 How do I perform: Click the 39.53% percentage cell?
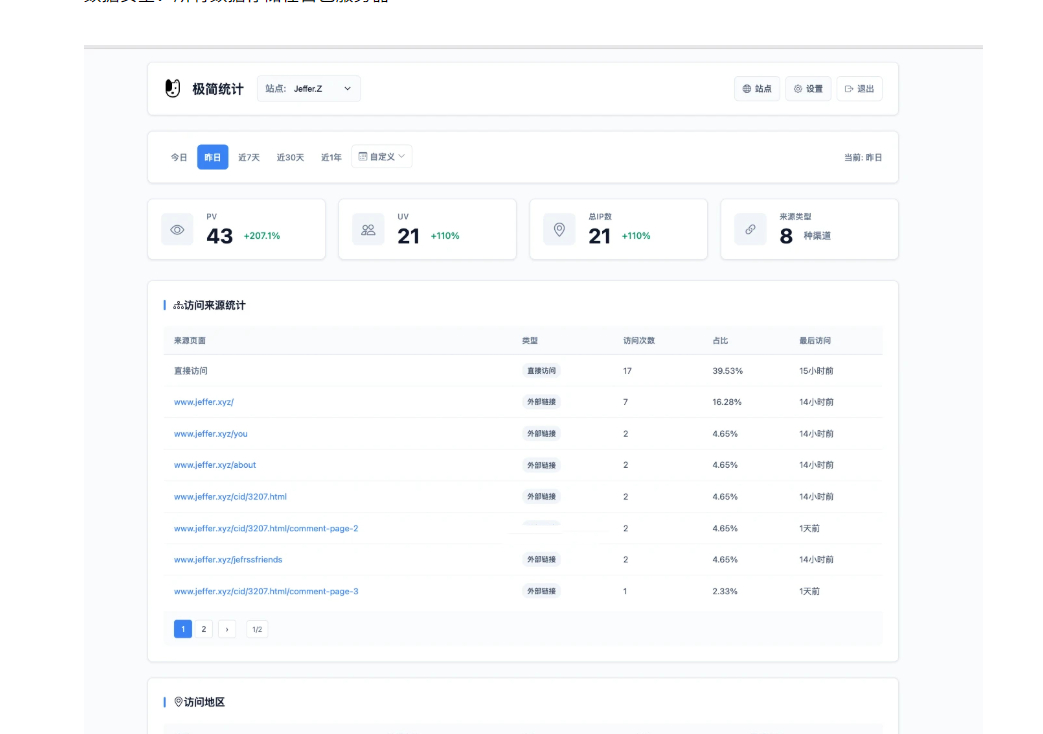click(728, 371)
